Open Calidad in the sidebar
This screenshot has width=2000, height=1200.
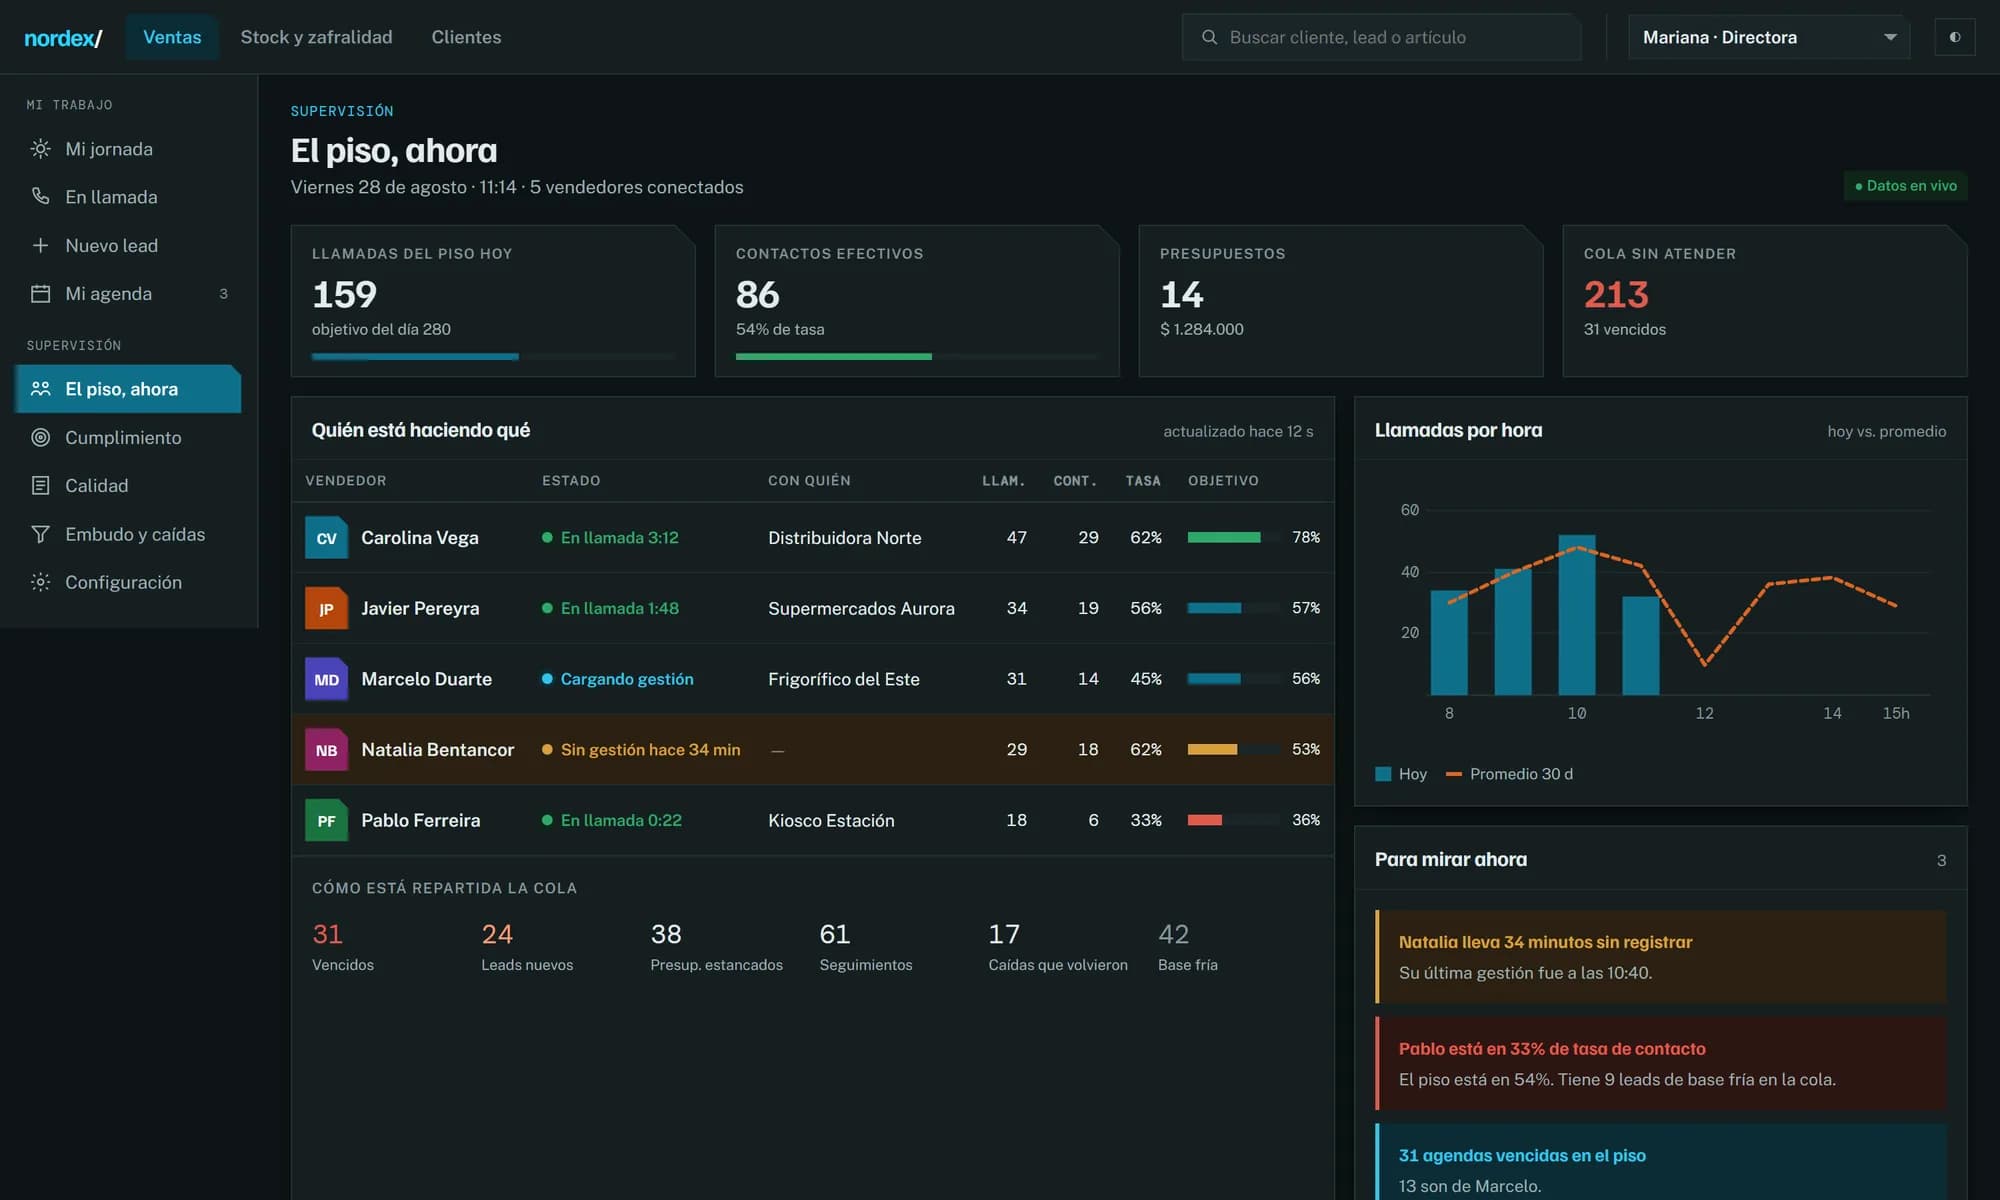(x=128, y=486)
